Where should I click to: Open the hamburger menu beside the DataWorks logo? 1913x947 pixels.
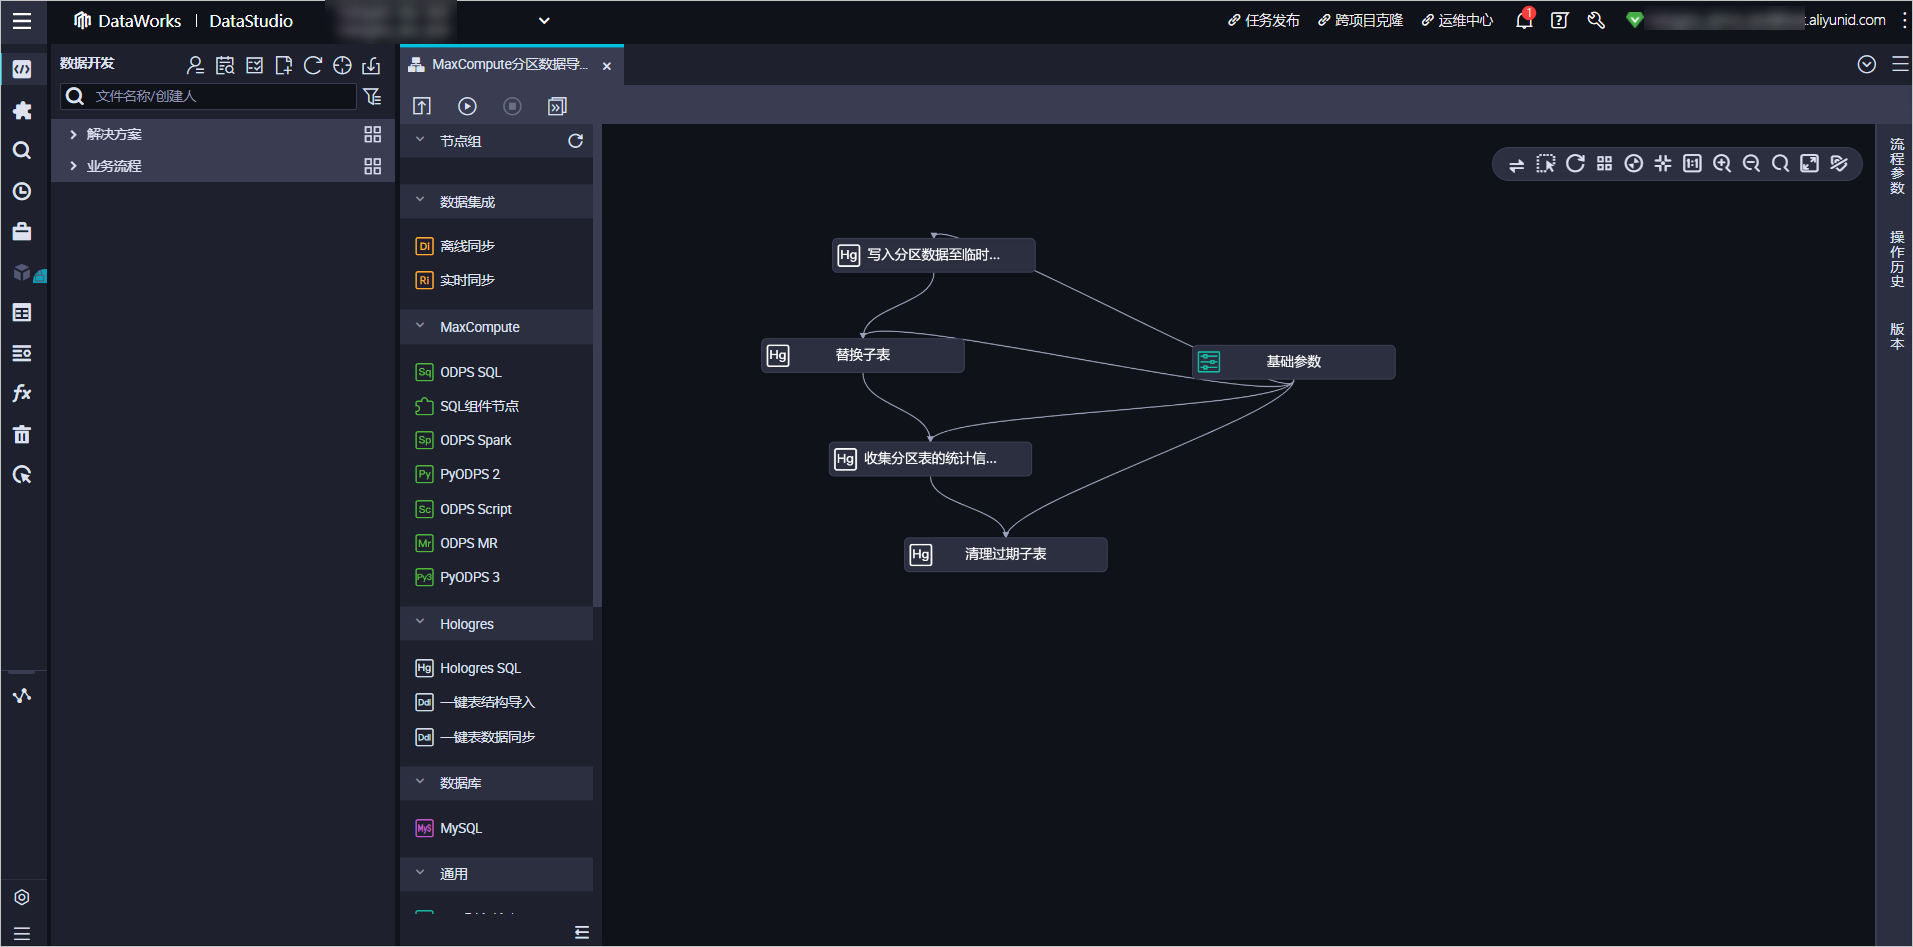pyautogui.click(x=22, y=20)
